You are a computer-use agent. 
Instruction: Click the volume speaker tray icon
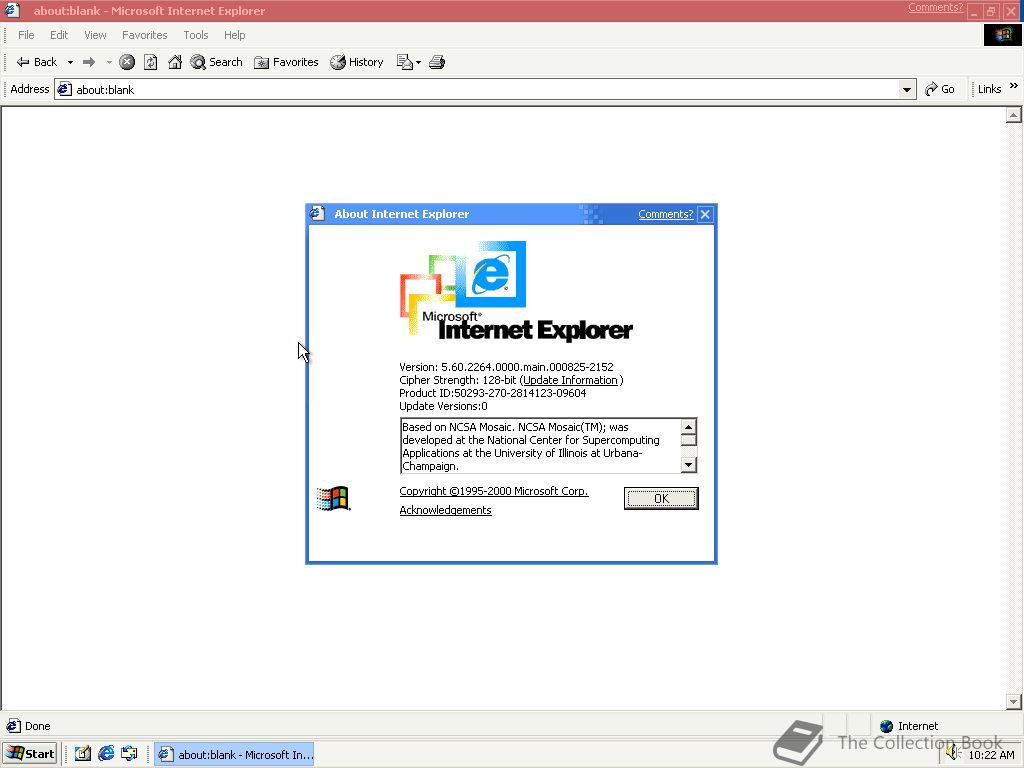[953, 754]
